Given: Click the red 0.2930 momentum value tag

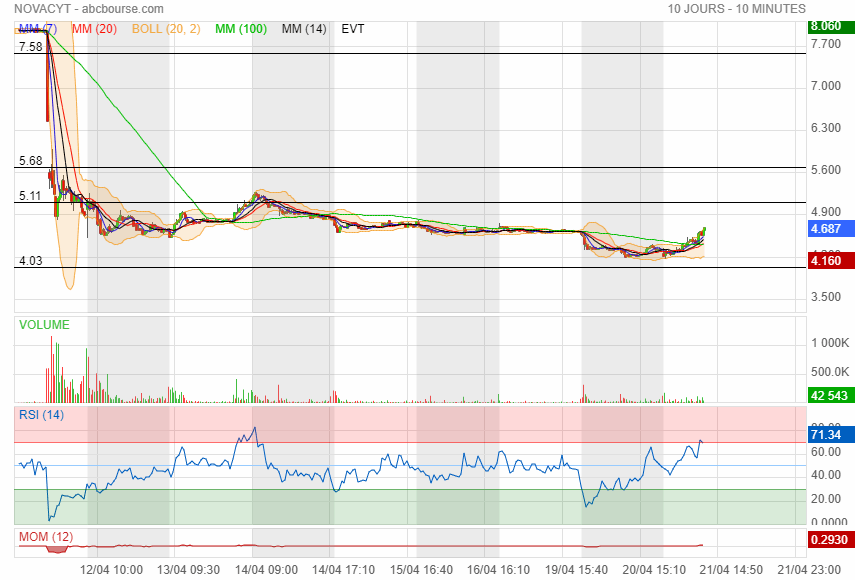Looking at the screenshot, I should click(x=831, y=539).
